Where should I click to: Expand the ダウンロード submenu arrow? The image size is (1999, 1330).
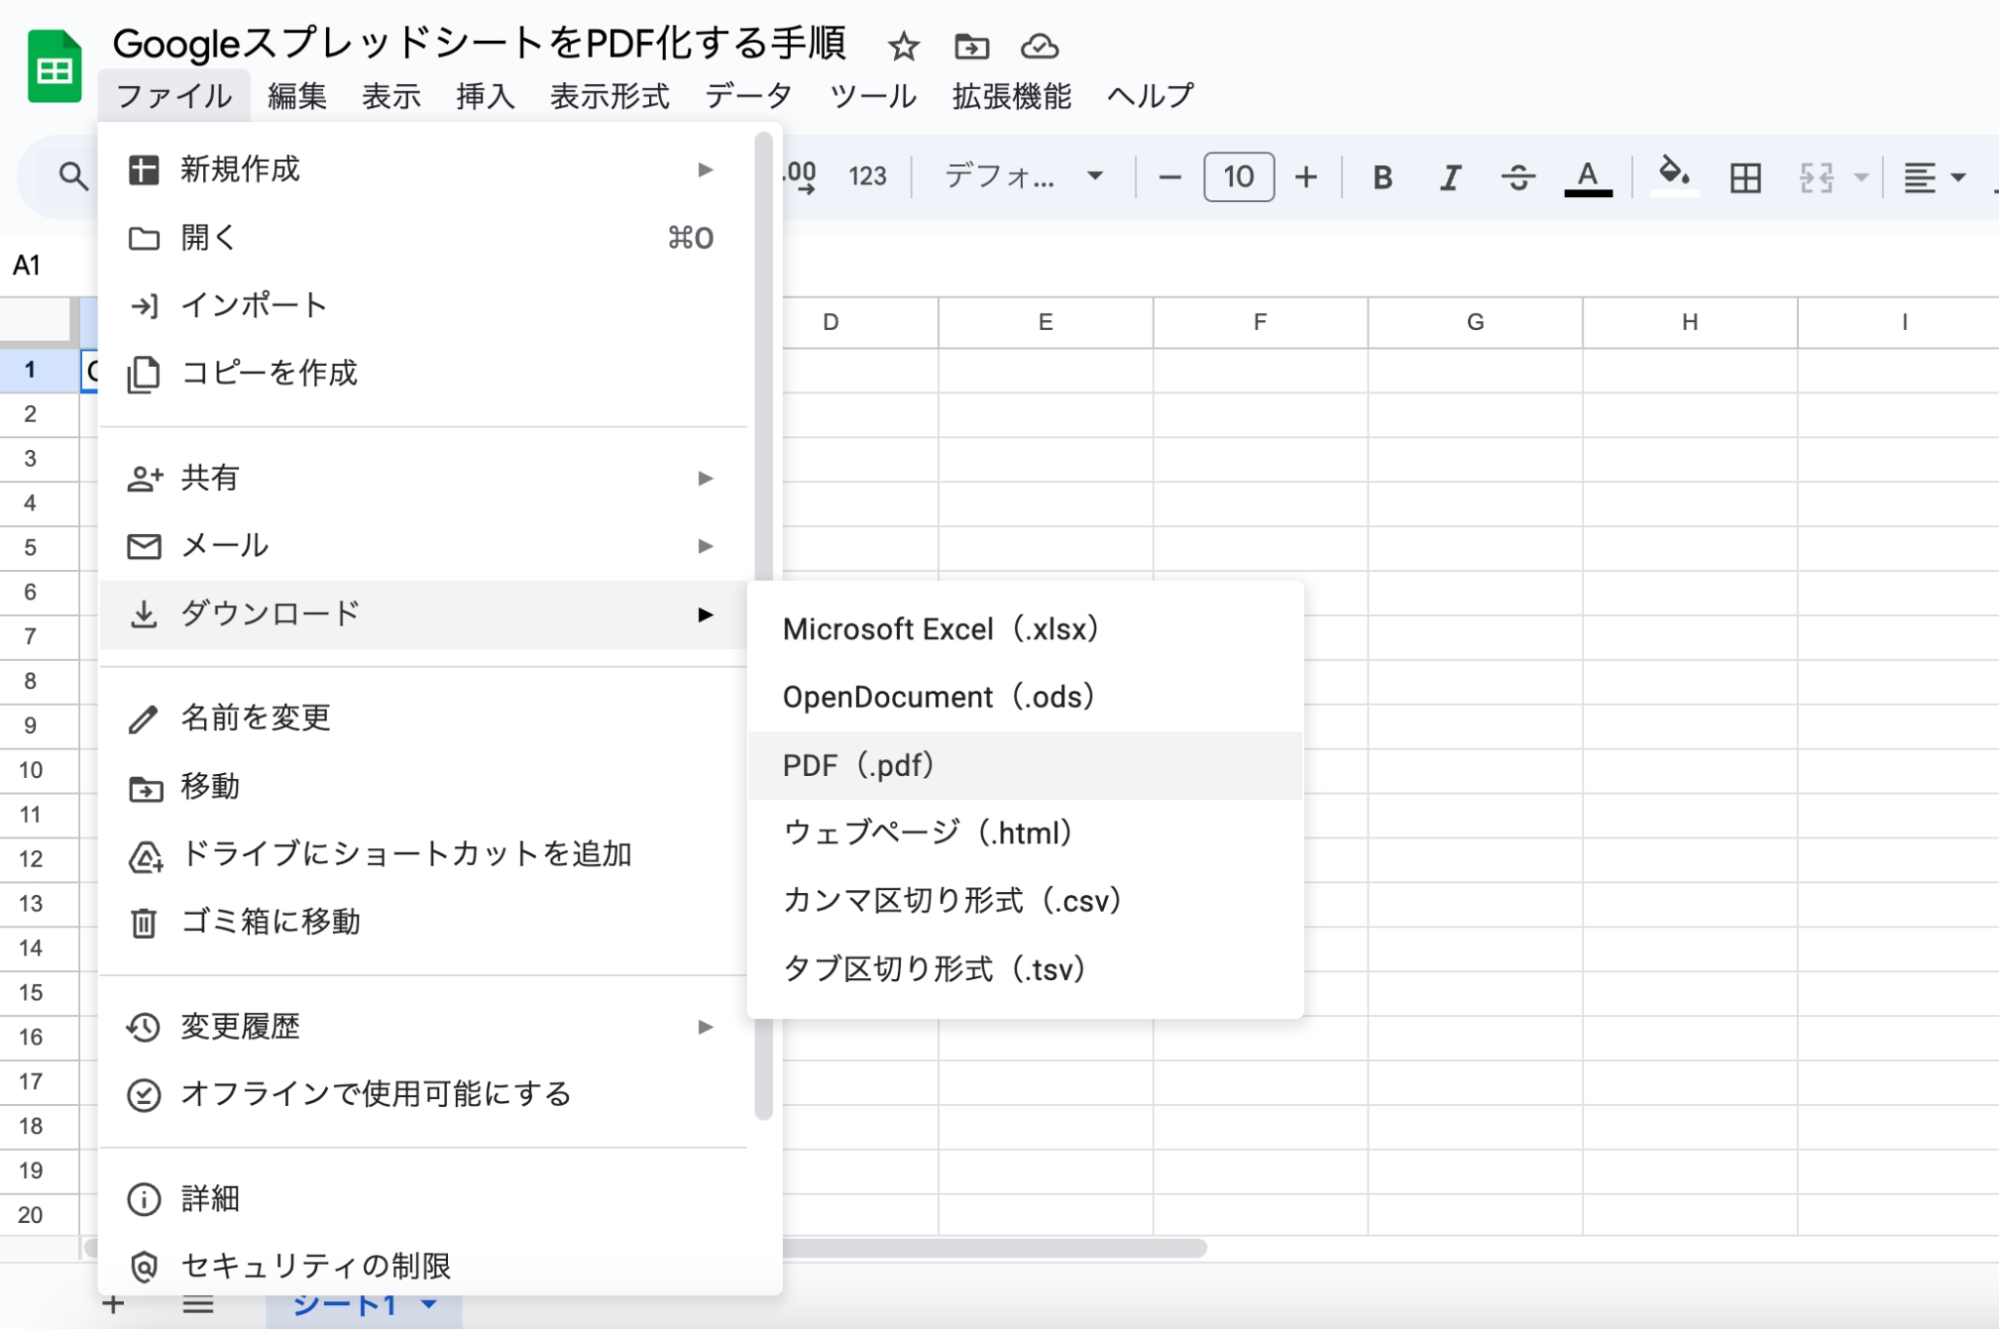(707, 615)
